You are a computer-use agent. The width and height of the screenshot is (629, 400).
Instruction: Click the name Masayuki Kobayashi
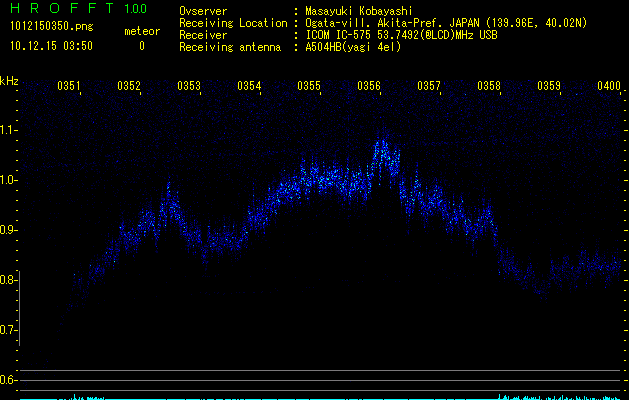click(359, 11)
